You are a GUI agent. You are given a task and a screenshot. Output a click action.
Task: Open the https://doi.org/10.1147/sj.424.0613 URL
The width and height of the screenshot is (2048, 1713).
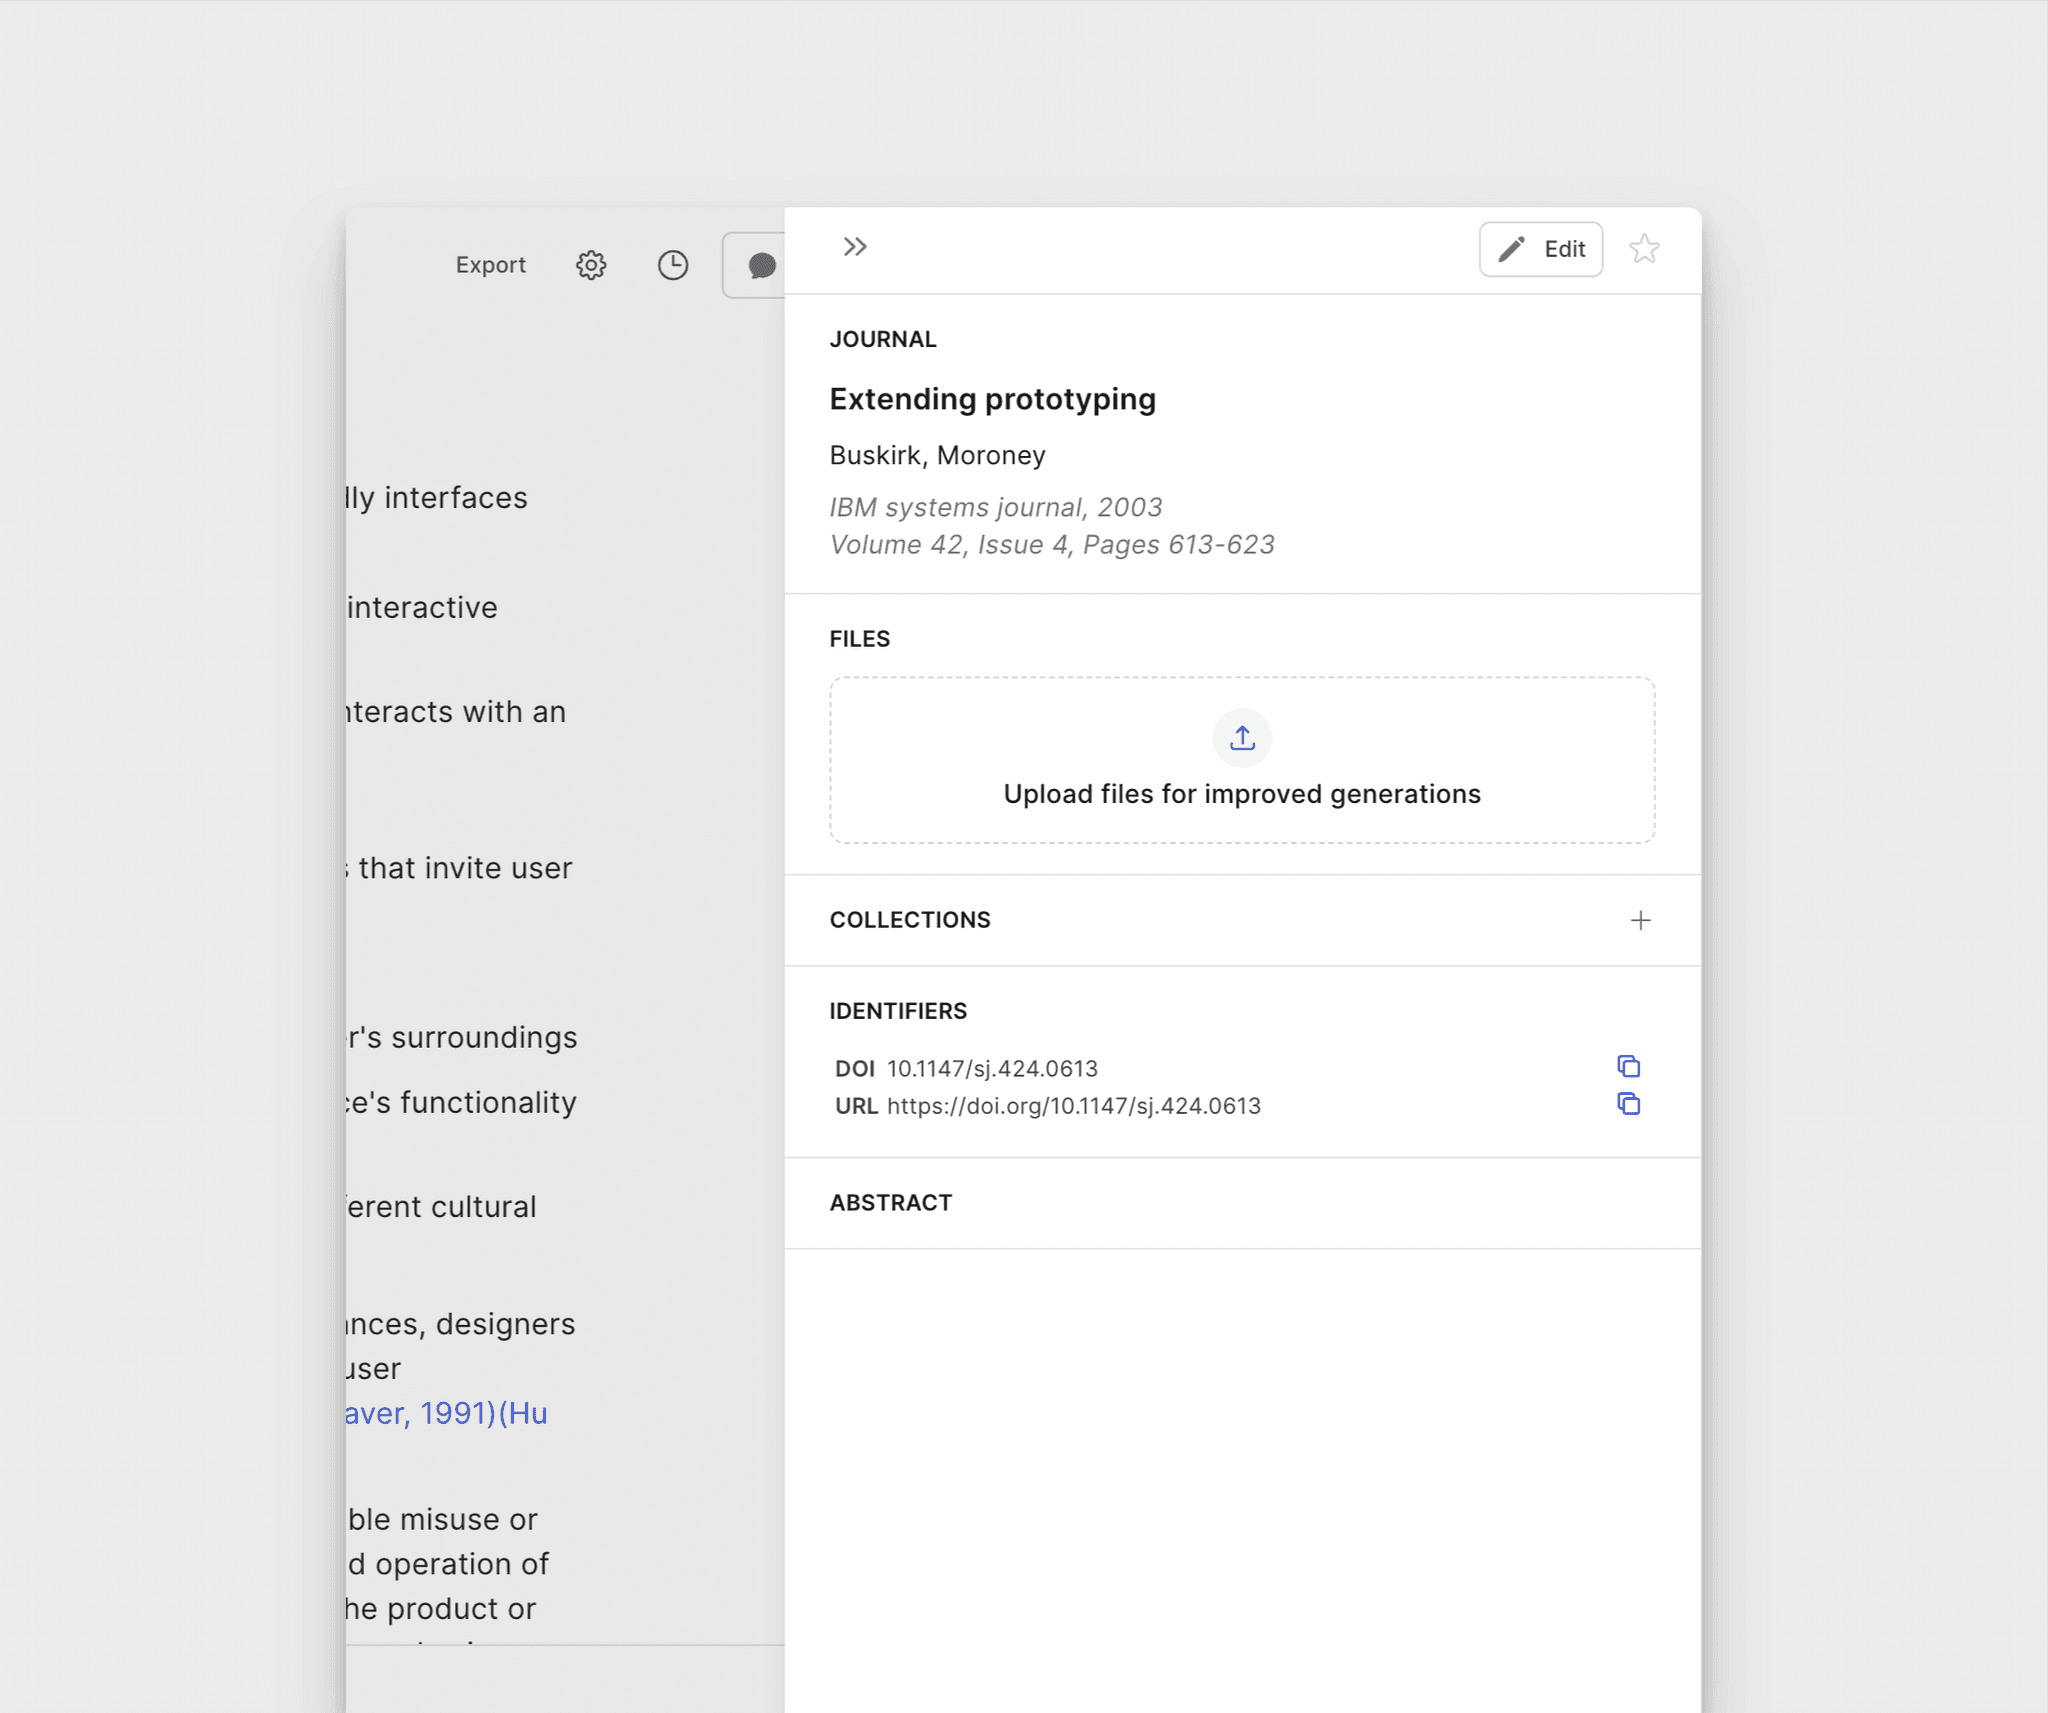(x=1073, y=1106)
